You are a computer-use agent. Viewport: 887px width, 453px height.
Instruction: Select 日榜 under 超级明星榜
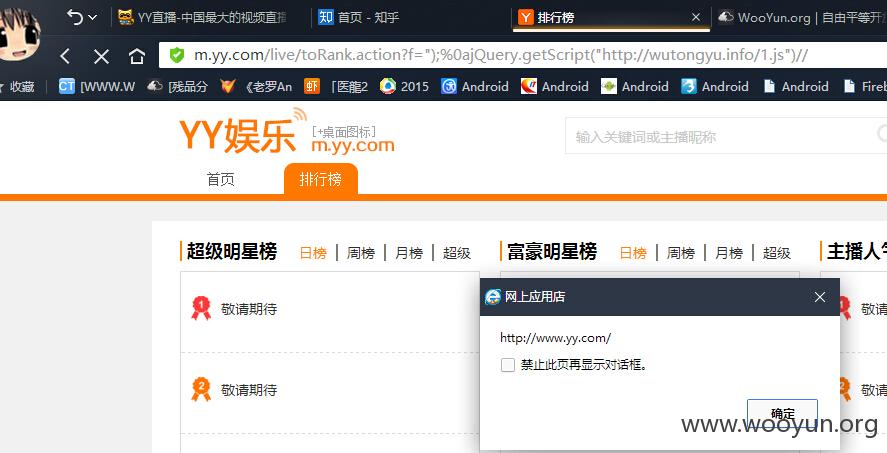(x=313, y=253)
